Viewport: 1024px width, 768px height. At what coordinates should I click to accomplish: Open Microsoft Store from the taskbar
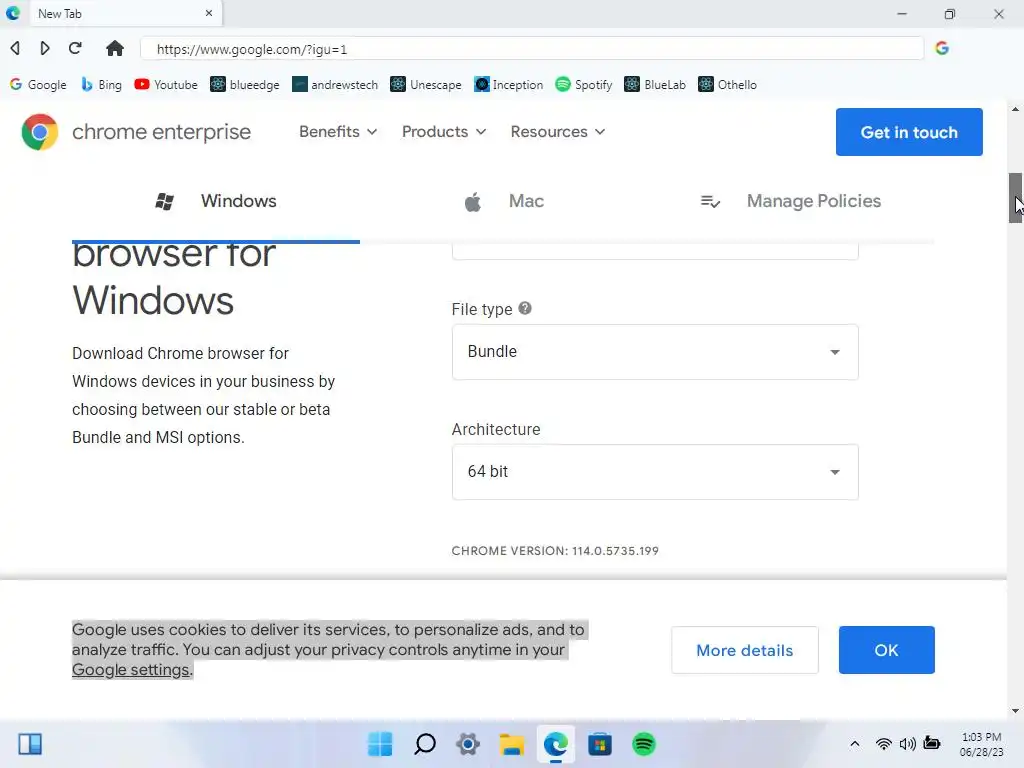click(600, 744)
